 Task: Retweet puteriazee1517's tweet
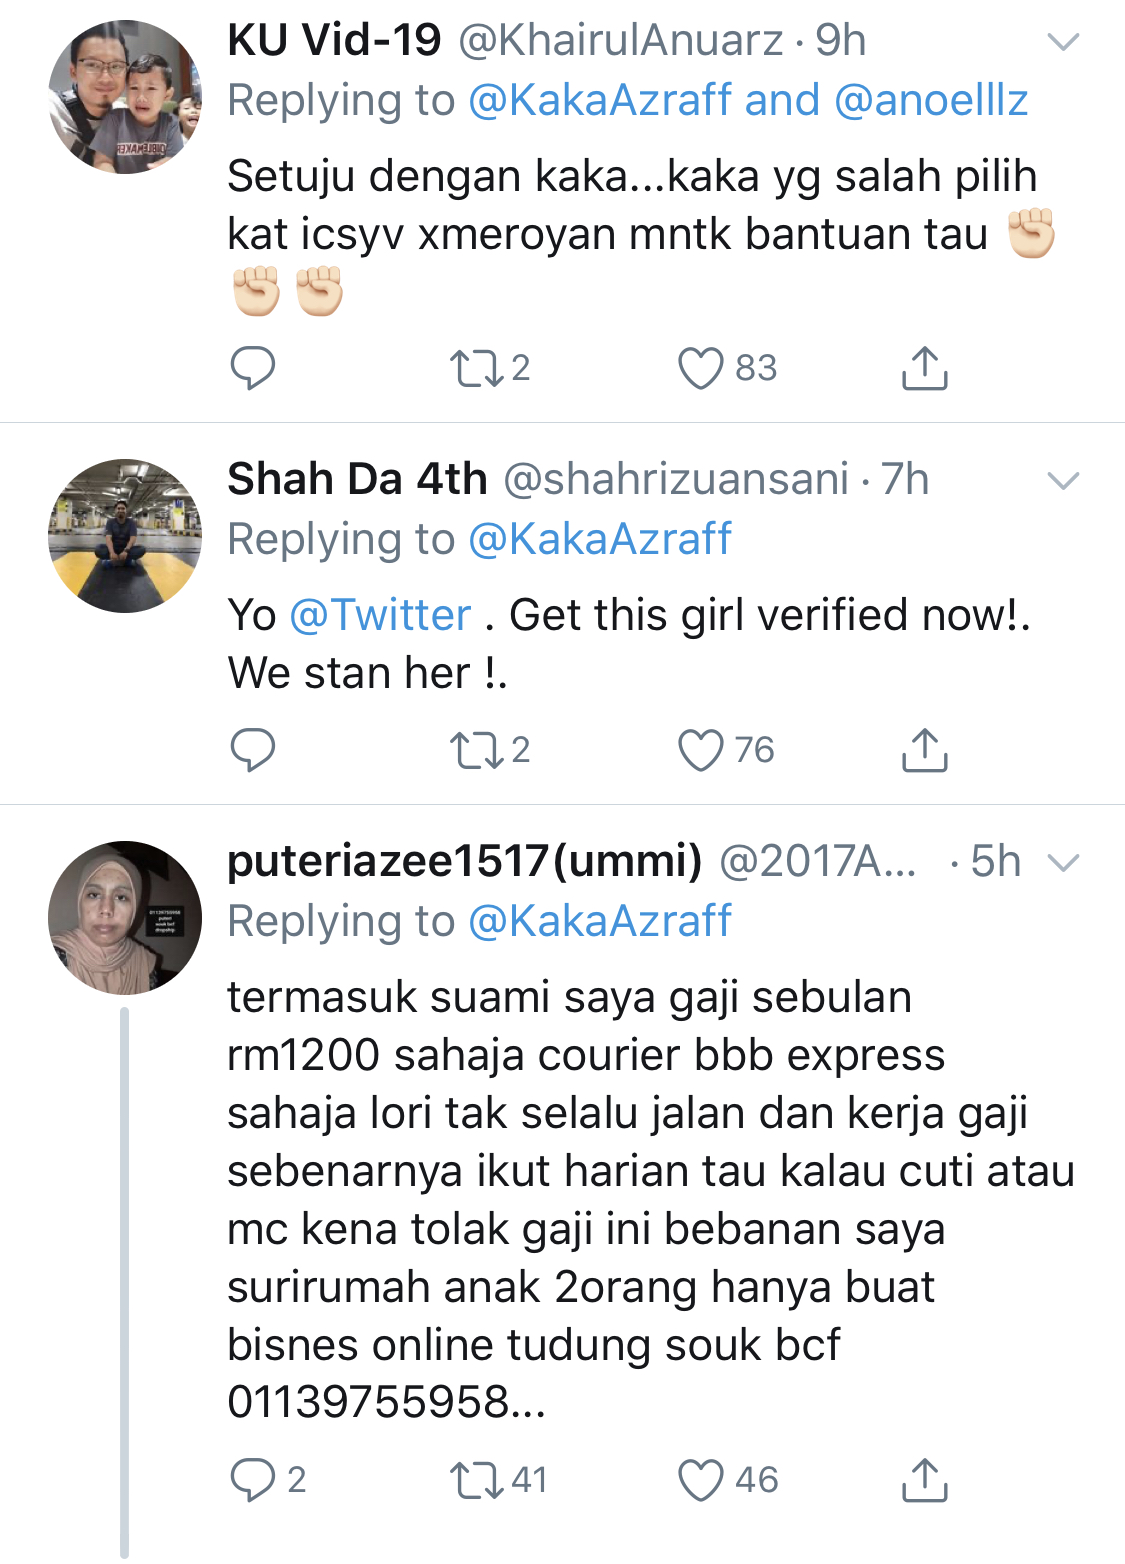pyautogui.click(x=476, y=1480)
